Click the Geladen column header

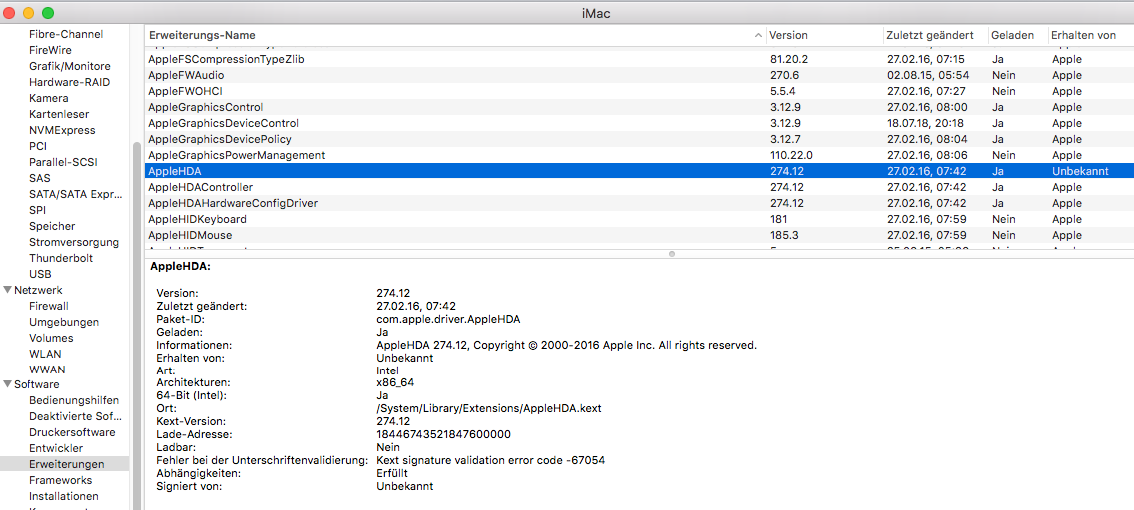coord(1012,35)
